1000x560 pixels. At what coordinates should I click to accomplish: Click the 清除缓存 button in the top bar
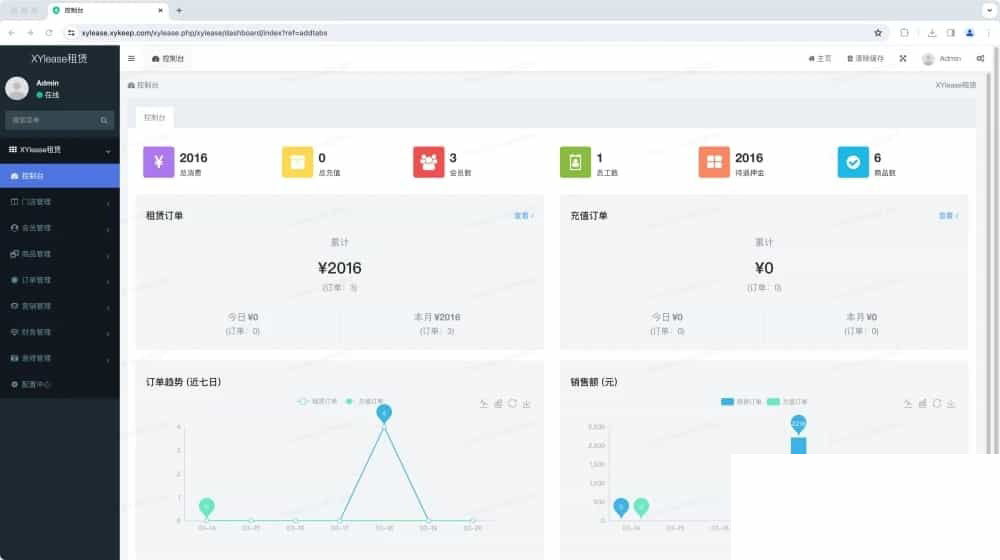click(x=865, y=59)
